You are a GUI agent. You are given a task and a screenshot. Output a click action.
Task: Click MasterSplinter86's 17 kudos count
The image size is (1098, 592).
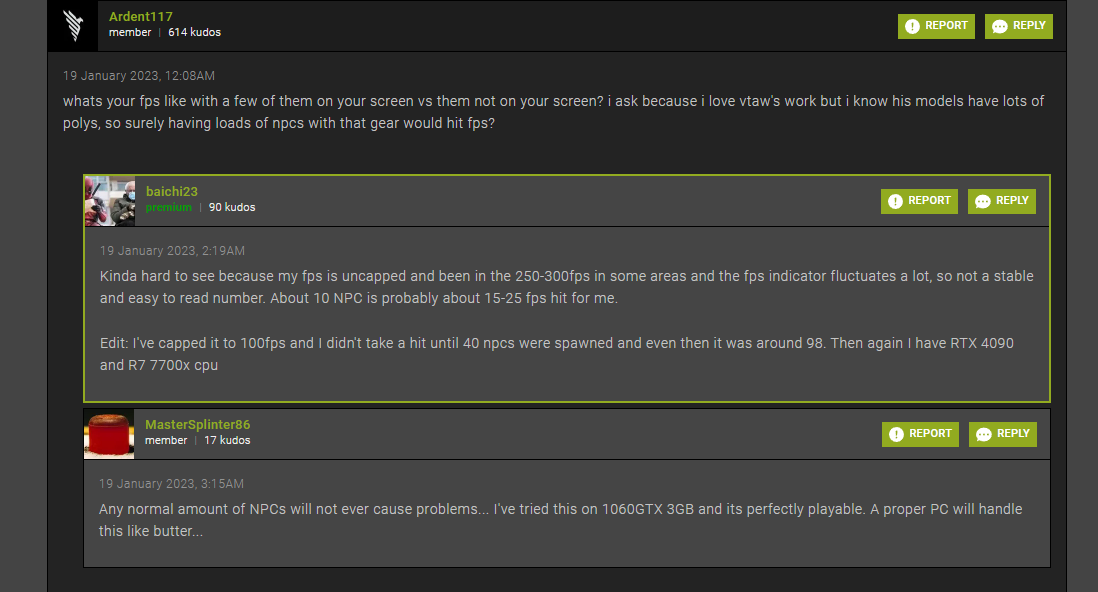(x=228, y=441)
